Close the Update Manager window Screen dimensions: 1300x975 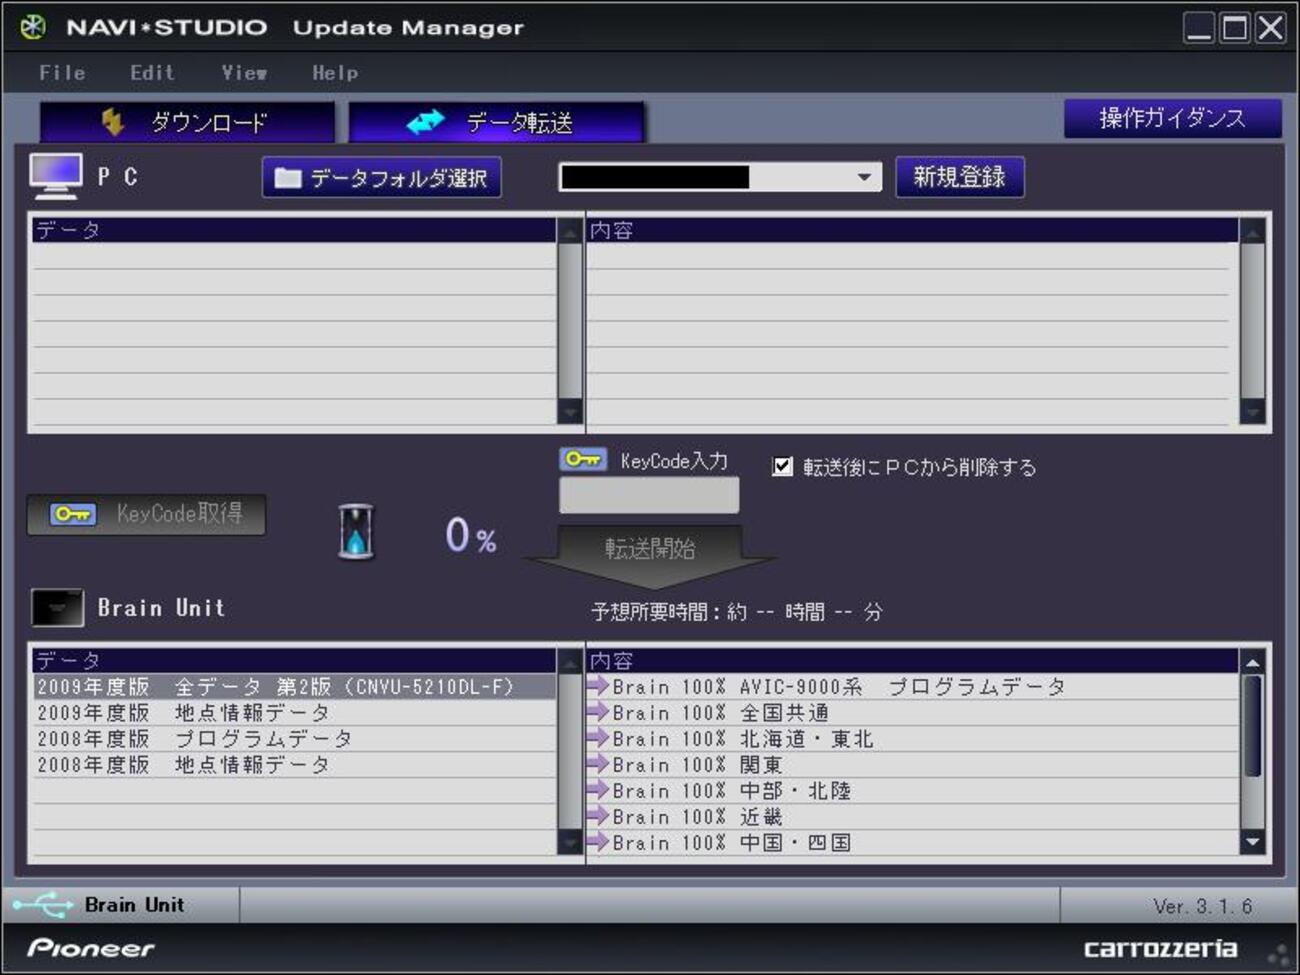point(1271,27)
